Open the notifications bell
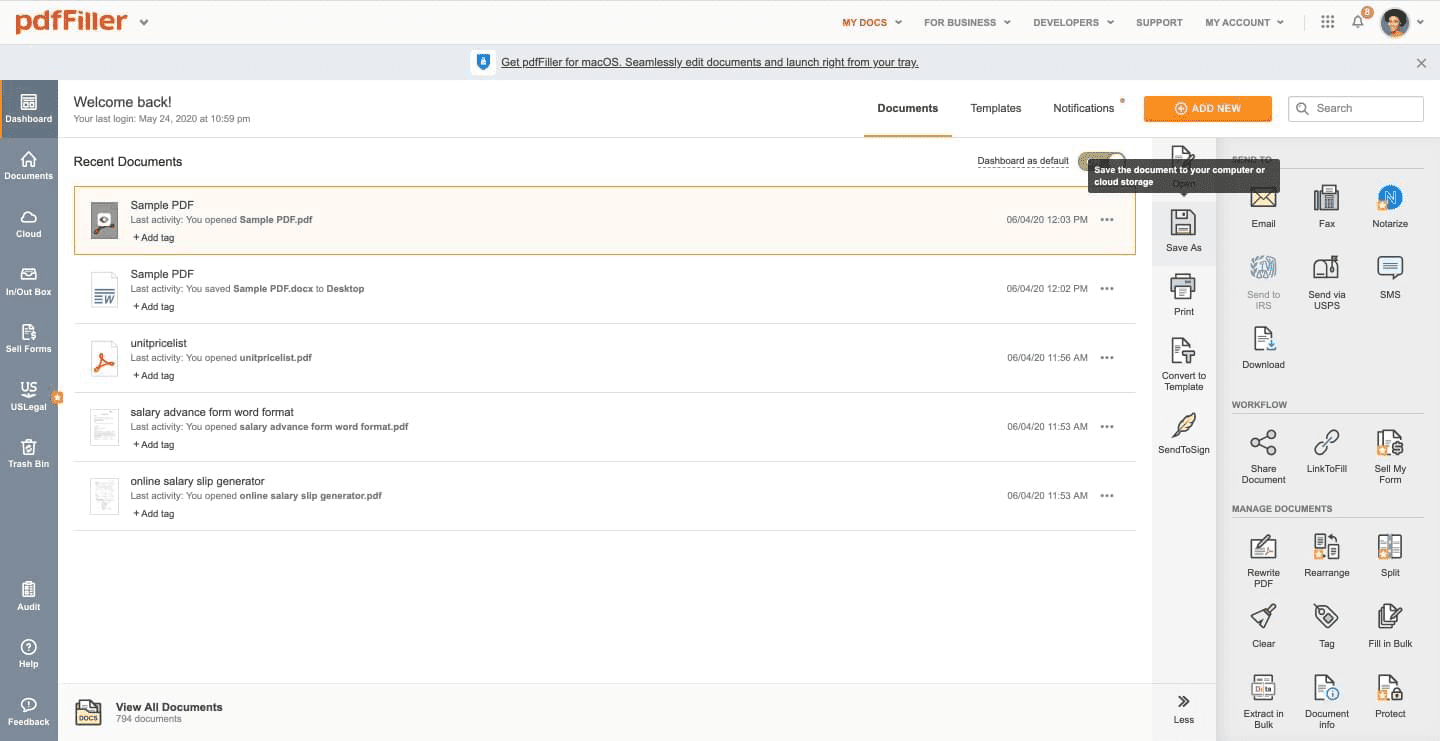Image resolution: width=1440 pixels, height=741 pixels. (1358, 22)
